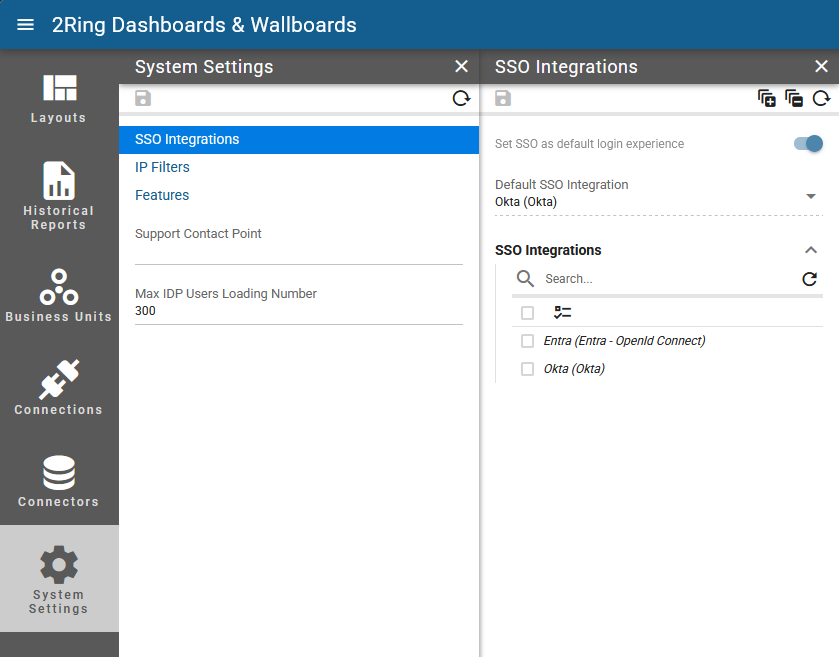Select System Settings in the sidebar
Viewport: 839px width, 657px height.
[59, 578]
